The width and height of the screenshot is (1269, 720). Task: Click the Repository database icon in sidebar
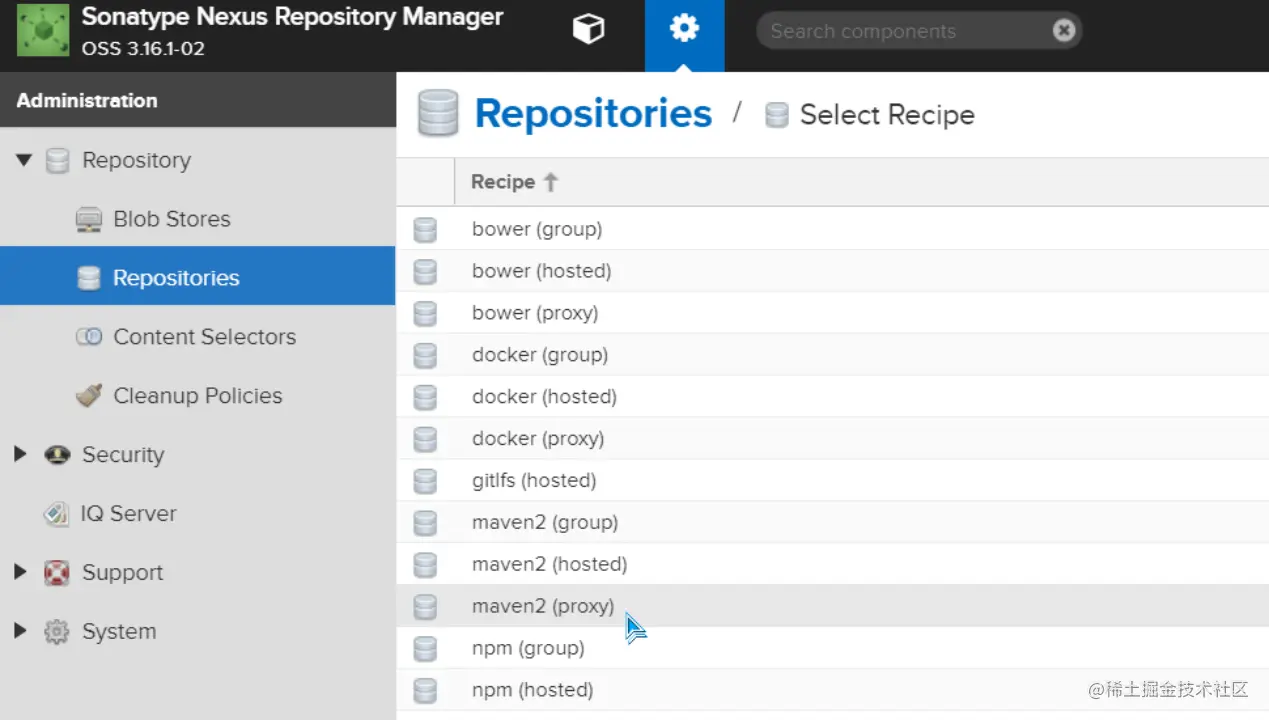pyautogui.click(x=58, y=161)
